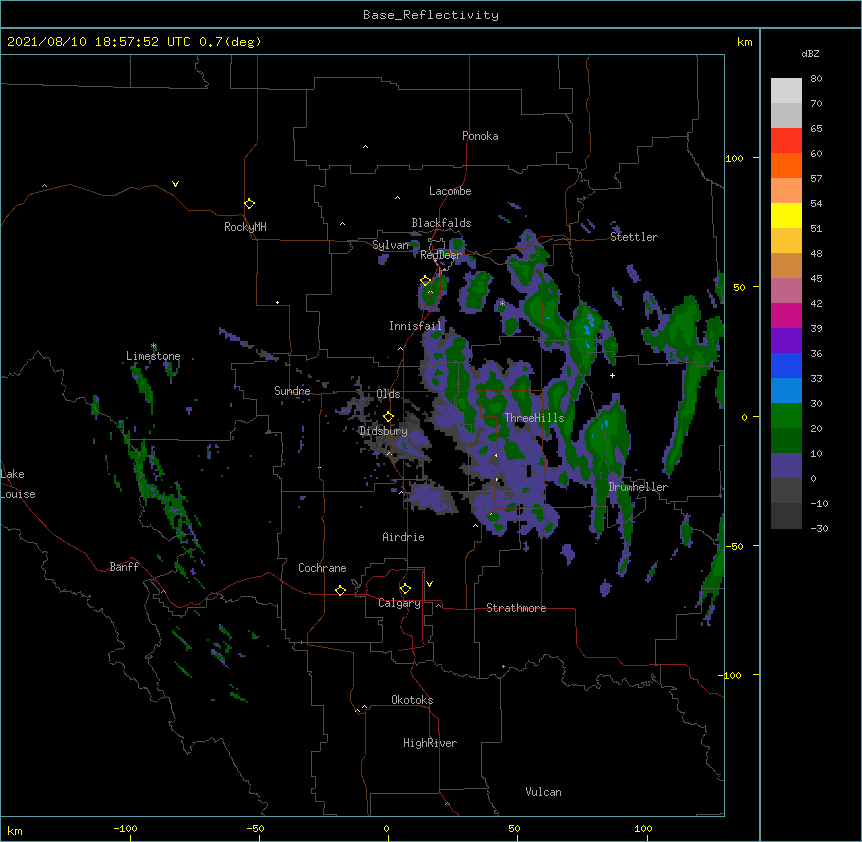862x842 pixels.
Task: Click the dark green 10-20 dBZ swatch
Action: (786, 440)
